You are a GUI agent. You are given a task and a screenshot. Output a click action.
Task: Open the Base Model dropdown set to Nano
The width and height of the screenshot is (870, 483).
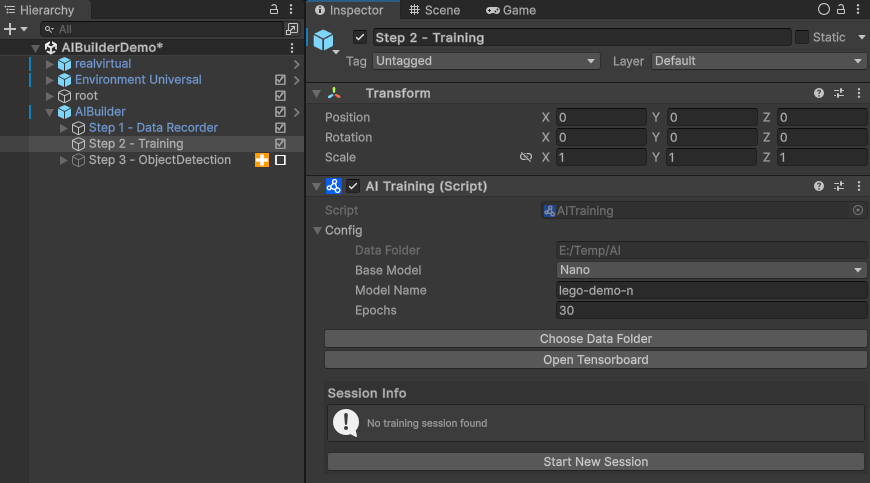click(711, 270)
